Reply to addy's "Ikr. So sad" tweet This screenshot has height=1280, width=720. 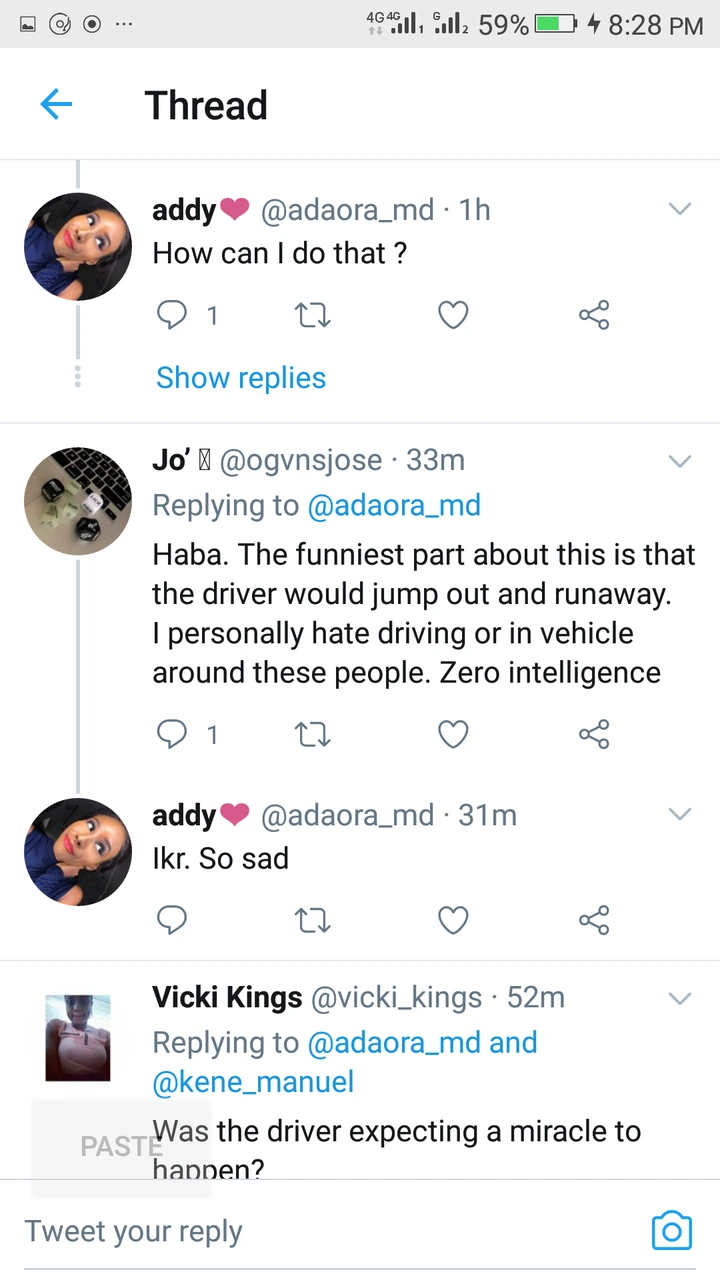[173, 919]
